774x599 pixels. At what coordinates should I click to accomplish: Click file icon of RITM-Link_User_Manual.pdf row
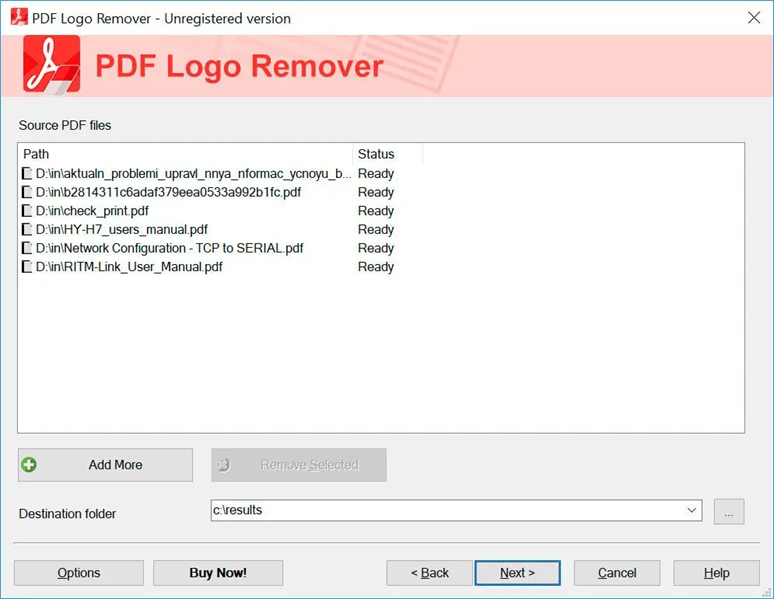(x=27, y=267)
